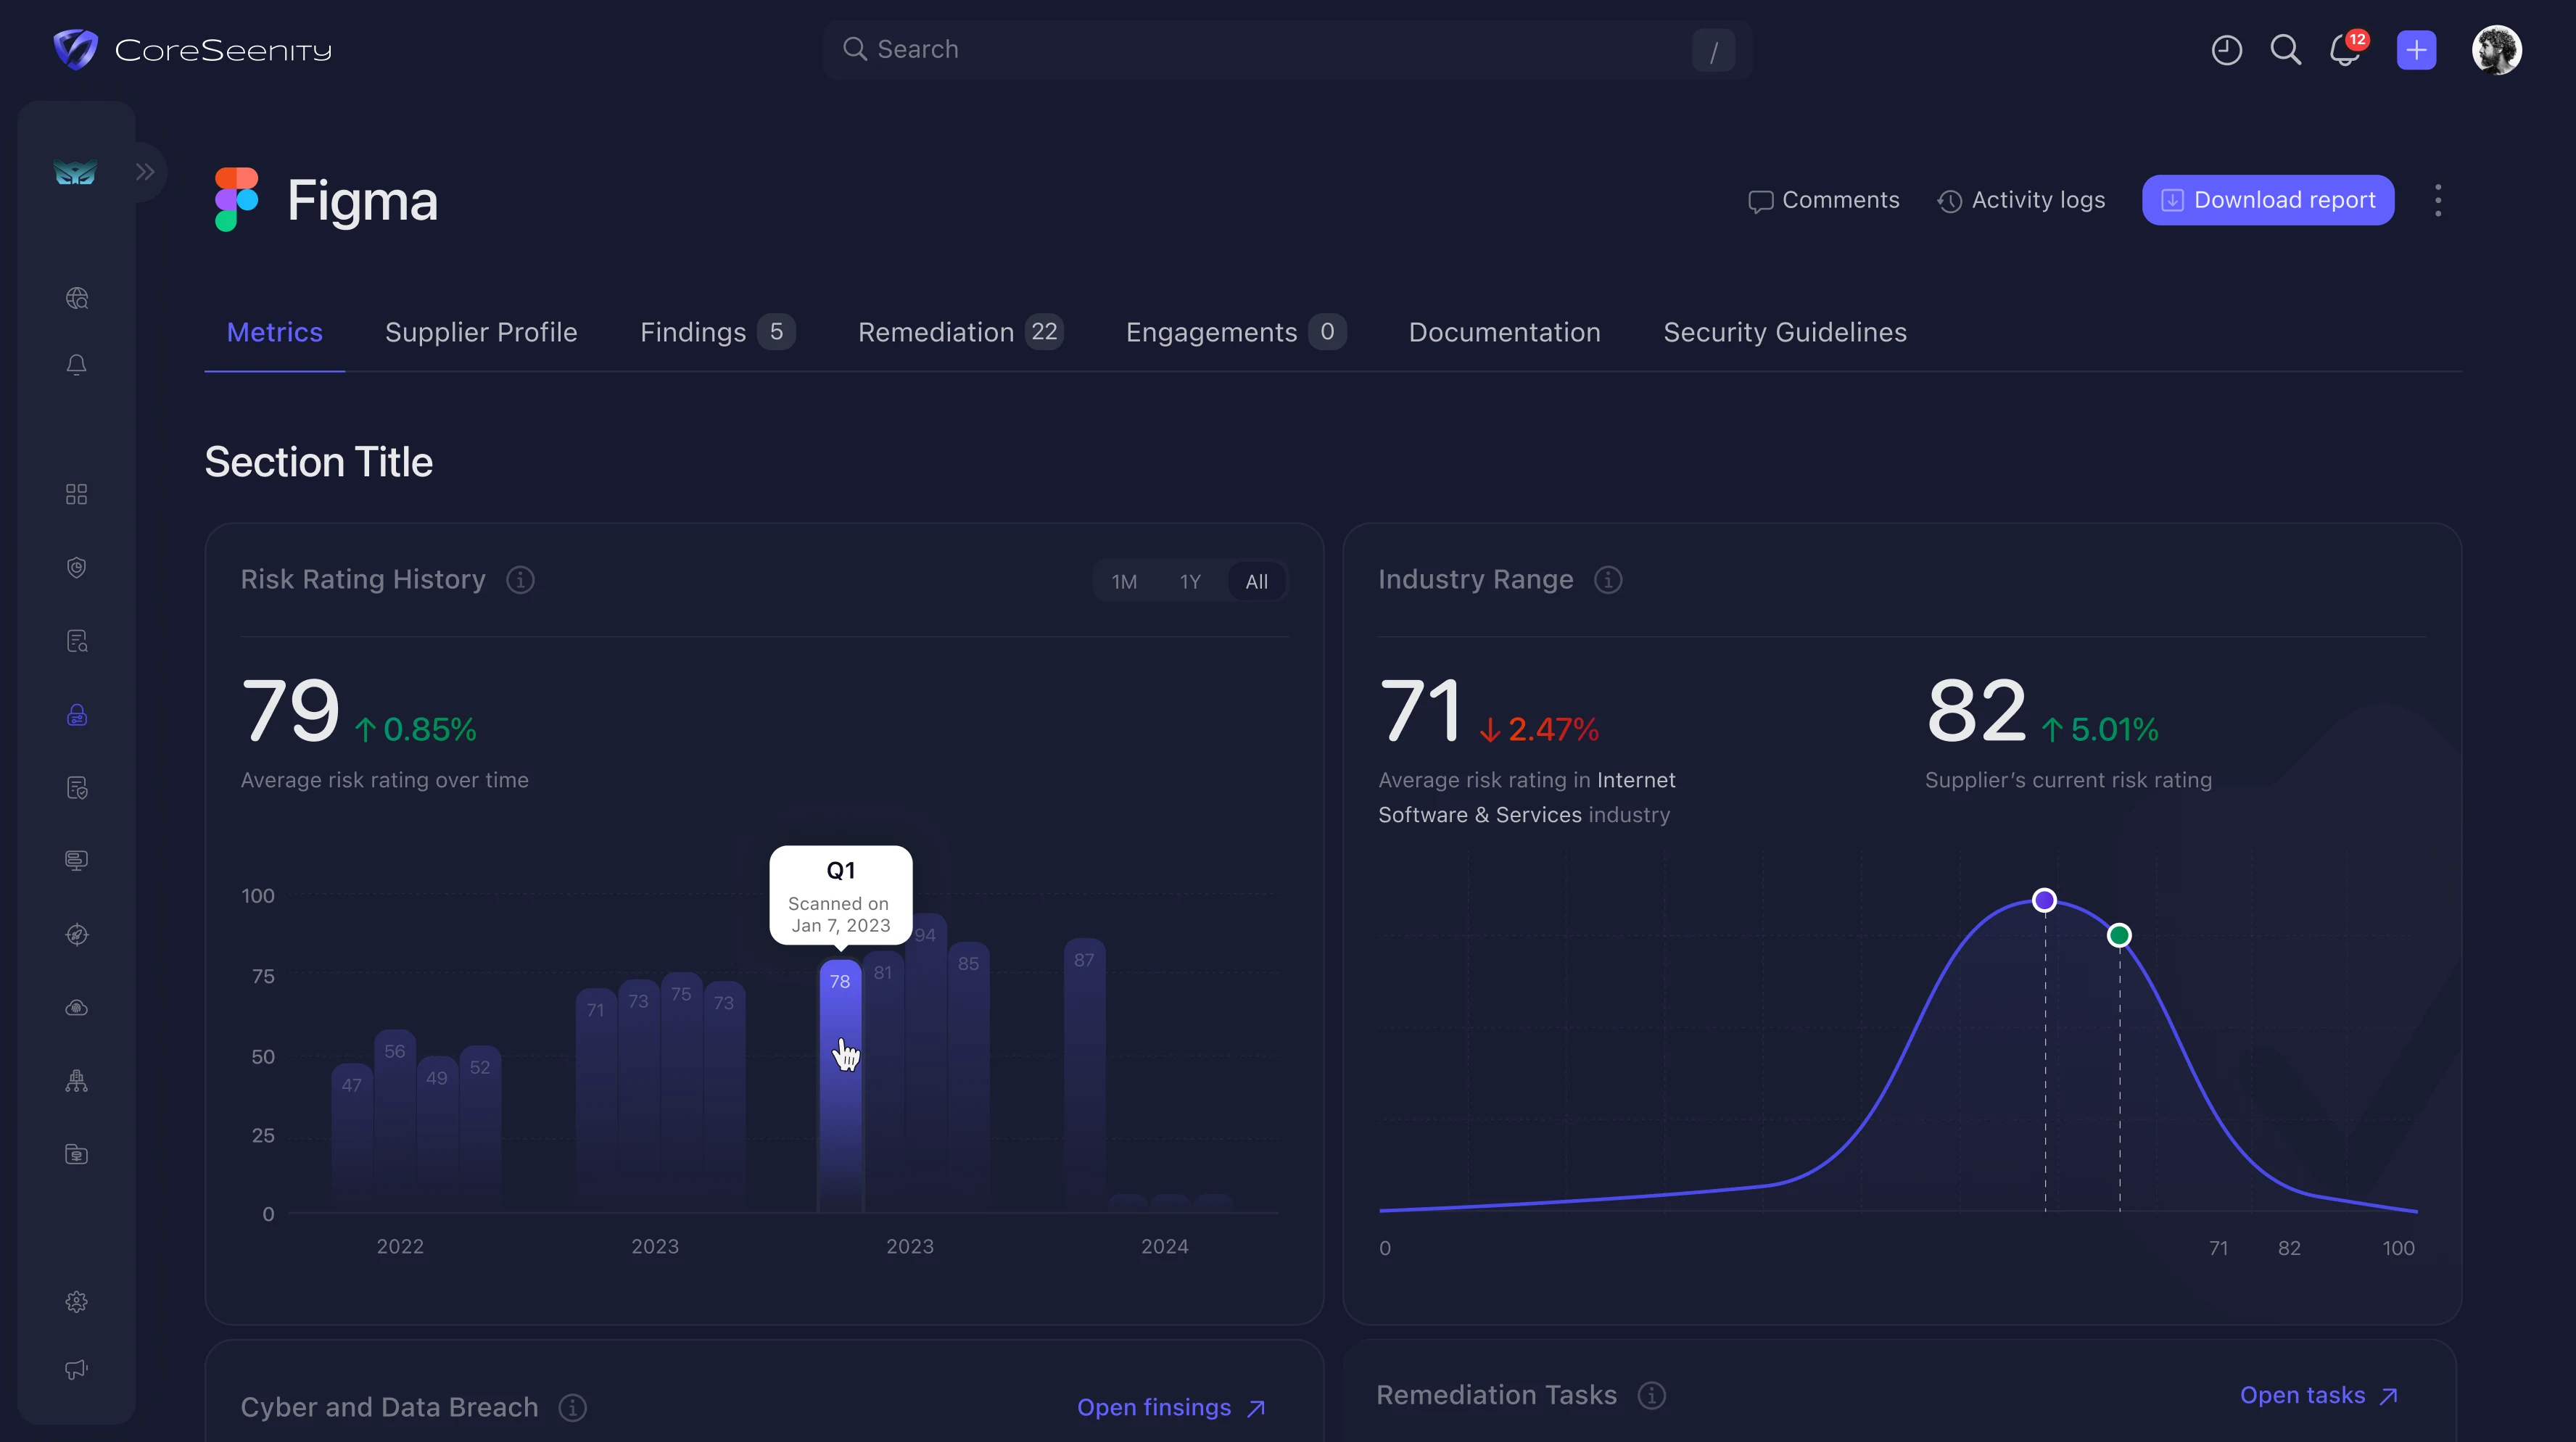
Task: Follow the Open finsings link
Action: point(1172,1408)
